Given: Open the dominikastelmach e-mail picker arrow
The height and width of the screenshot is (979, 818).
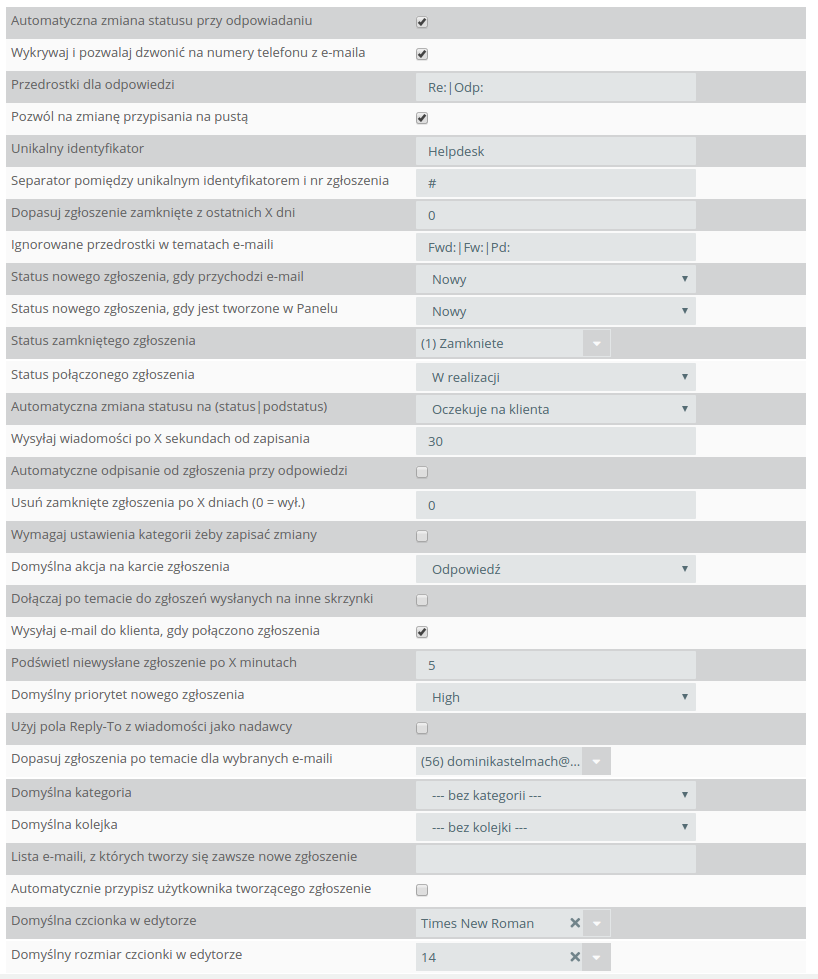Looking at the screenshot, I should 596,761.
